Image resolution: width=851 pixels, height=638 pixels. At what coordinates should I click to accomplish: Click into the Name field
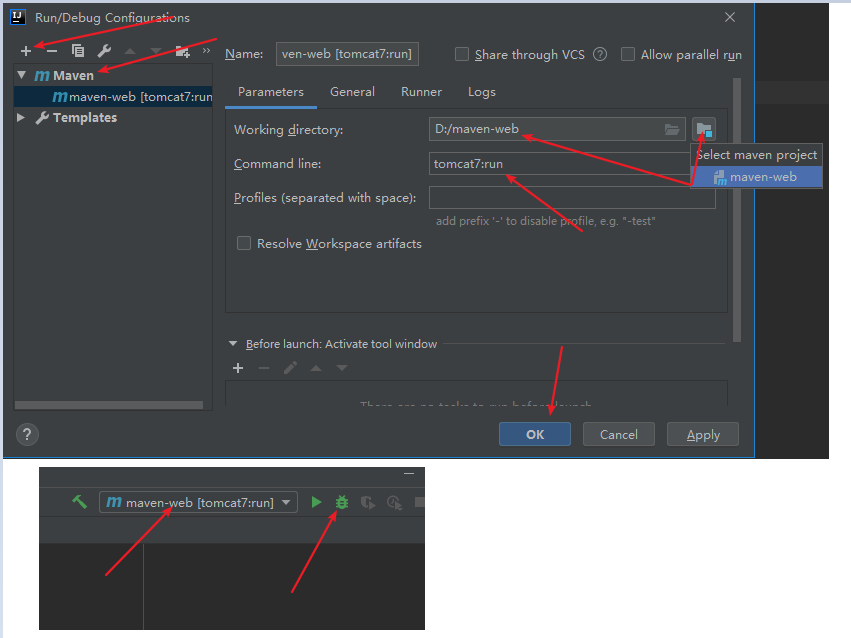coord(347,54)
